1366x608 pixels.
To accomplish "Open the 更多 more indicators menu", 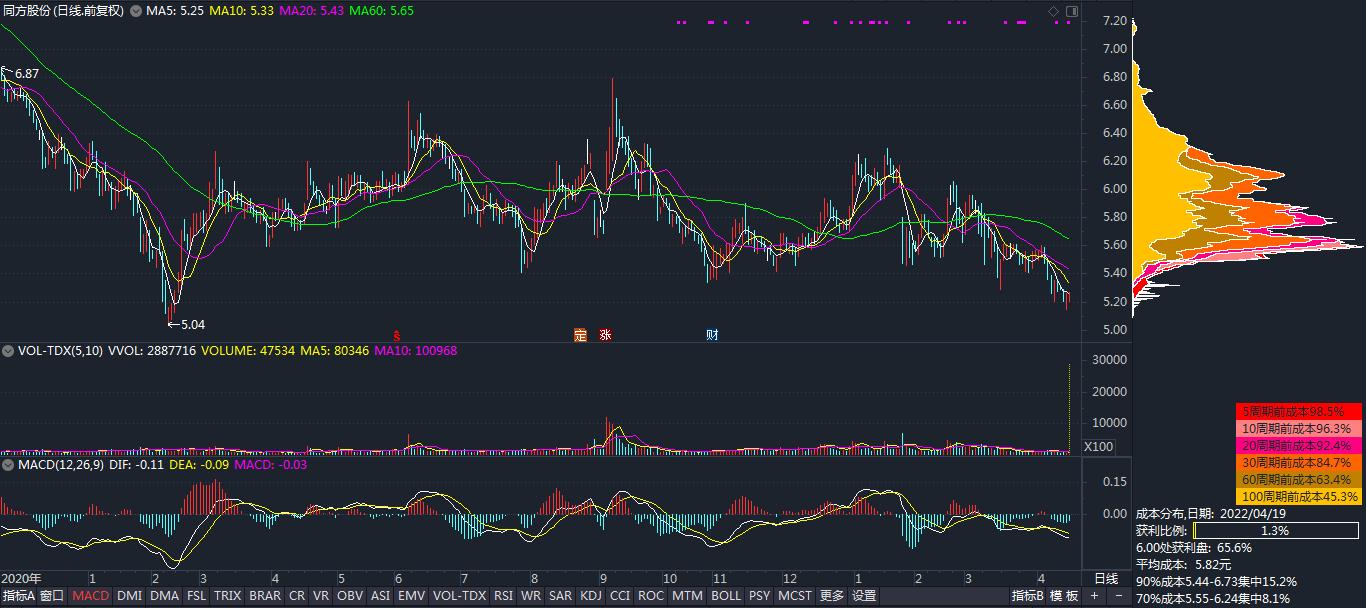I will (x=832, y=596).
